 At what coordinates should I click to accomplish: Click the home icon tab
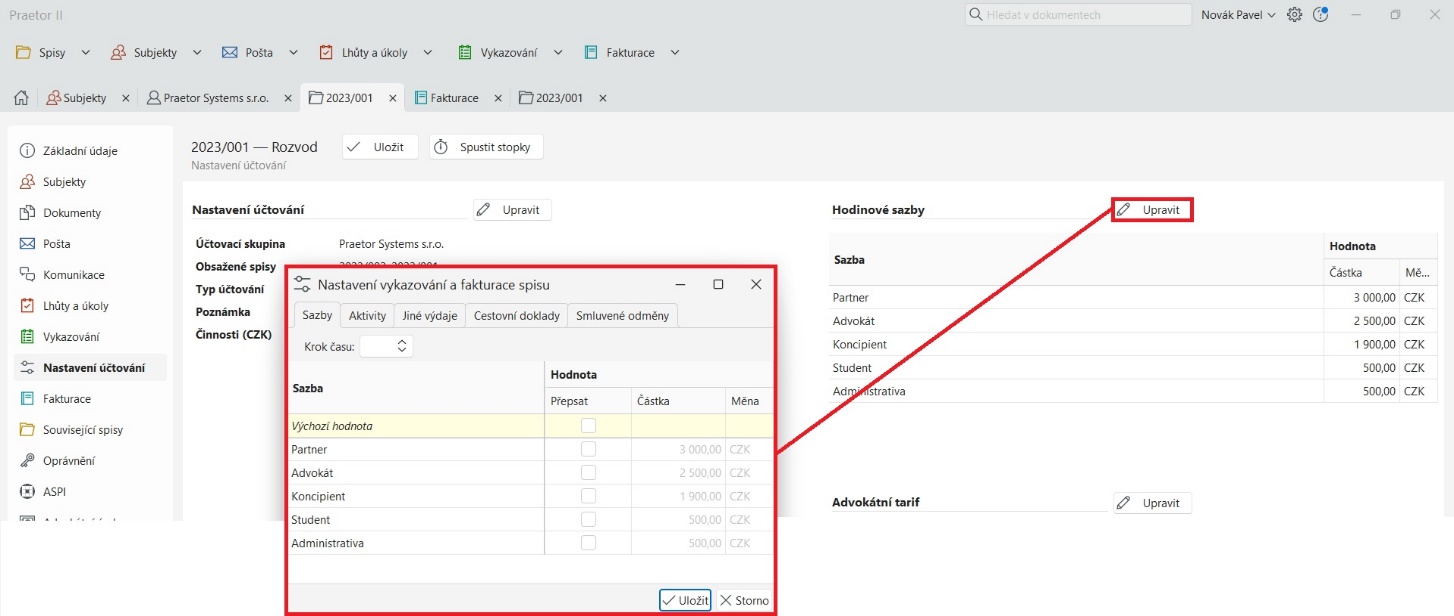tap(20, 98)
